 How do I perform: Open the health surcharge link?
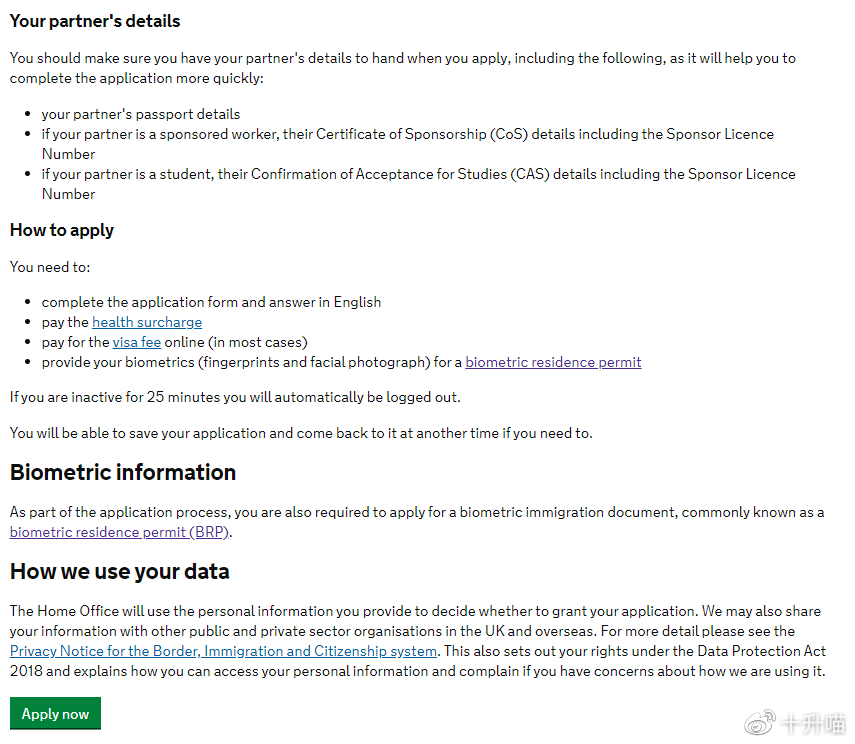[x=147, y=322]
